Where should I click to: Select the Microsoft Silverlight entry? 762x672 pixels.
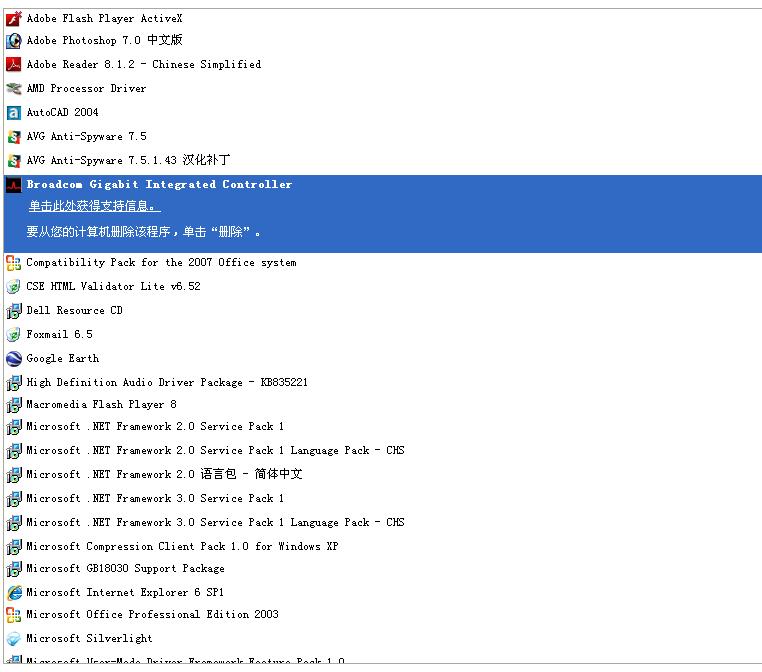pyautogui.click(x=89, y=638)
